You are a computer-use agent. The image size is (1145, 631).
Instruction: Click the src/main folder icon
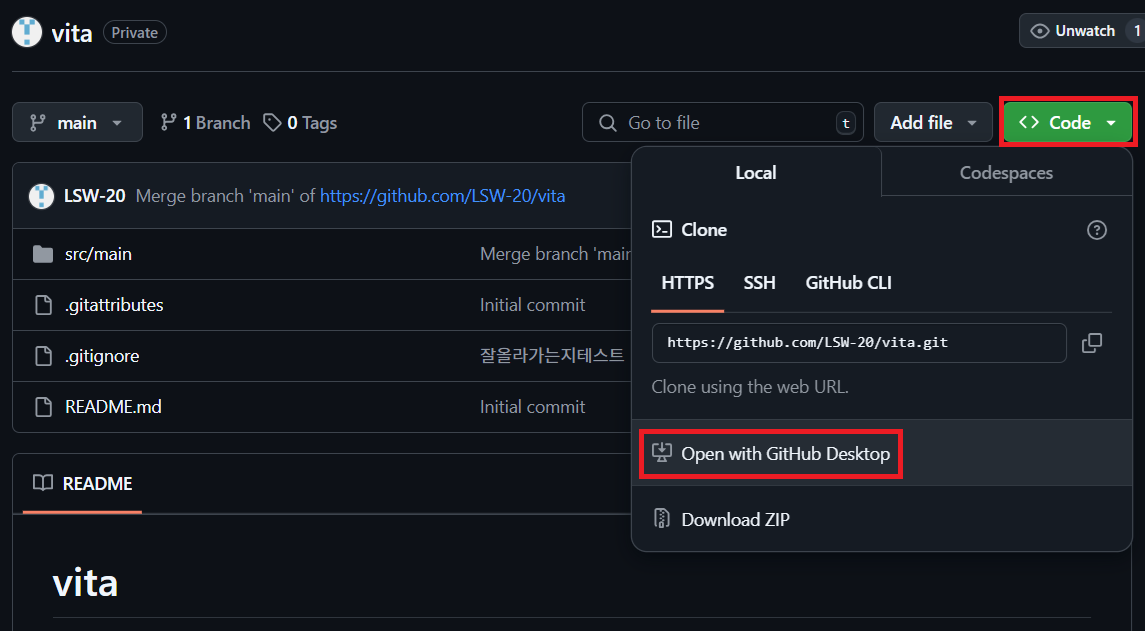click(x=43, y=254)
